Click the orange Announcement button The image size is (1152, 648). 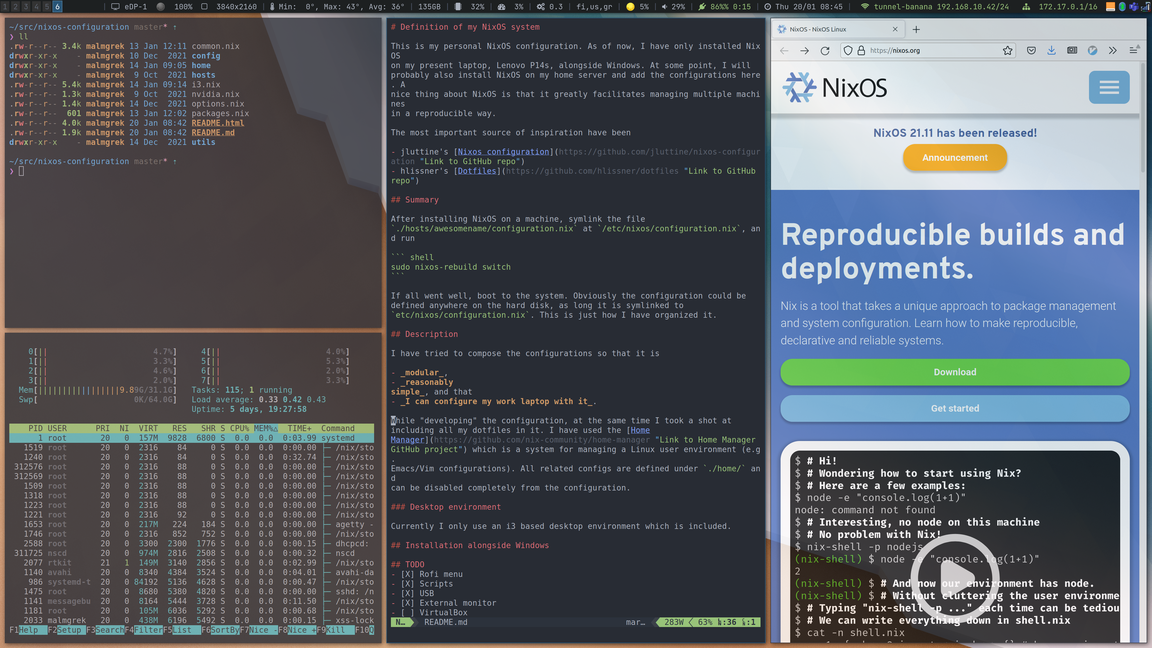(x=954, y=158)
